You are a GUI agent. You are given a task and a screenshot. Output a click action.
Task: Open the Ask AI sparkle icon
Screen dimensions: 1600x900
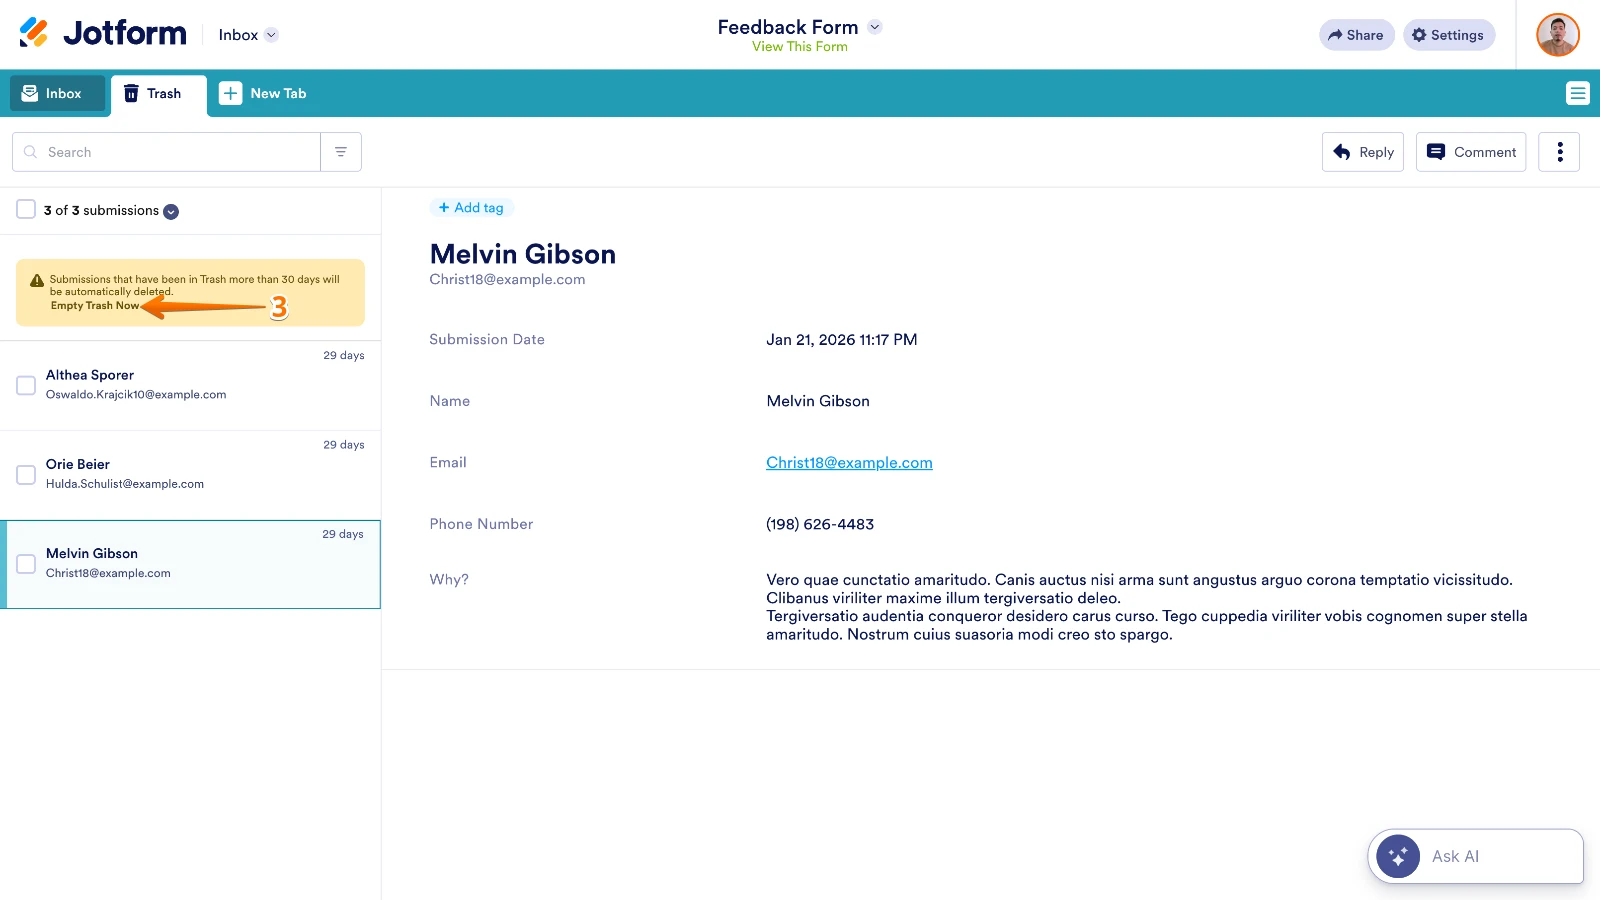coord(1397,856)
